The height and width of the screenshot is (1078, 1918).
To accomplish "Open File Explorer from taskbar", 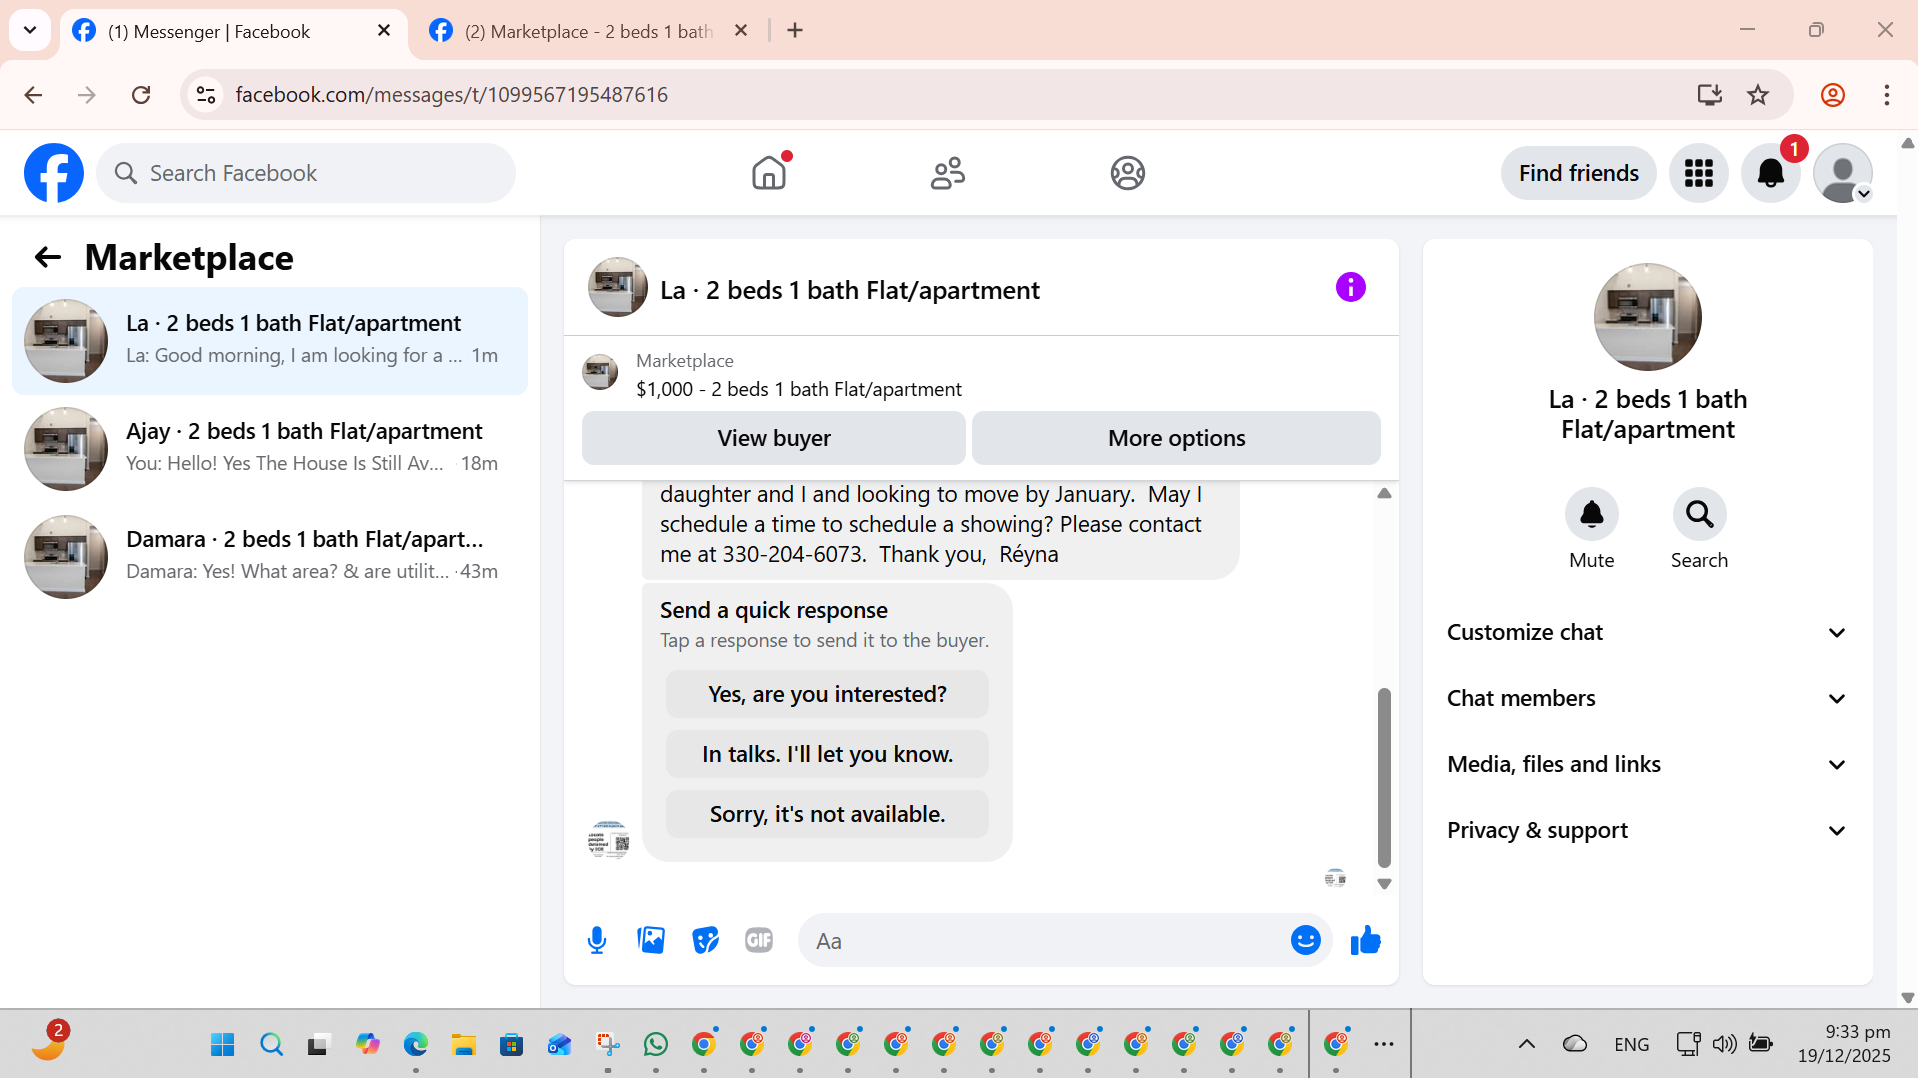I will tap(463, 1044).
